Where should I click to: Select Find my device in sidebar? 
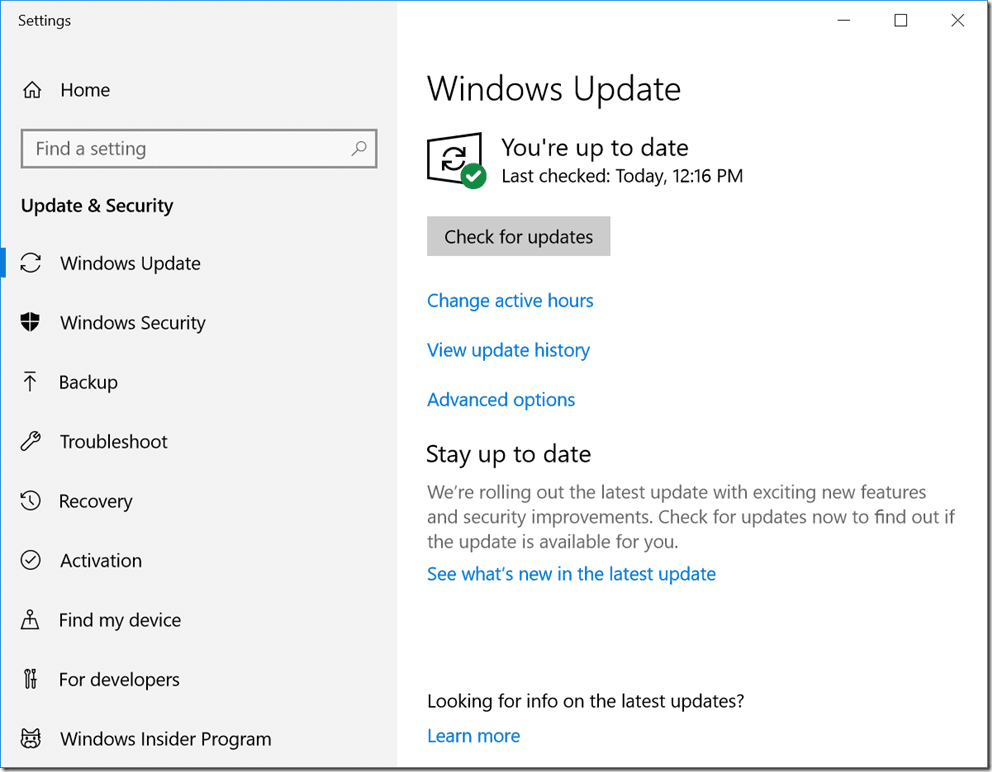(120, 620)
